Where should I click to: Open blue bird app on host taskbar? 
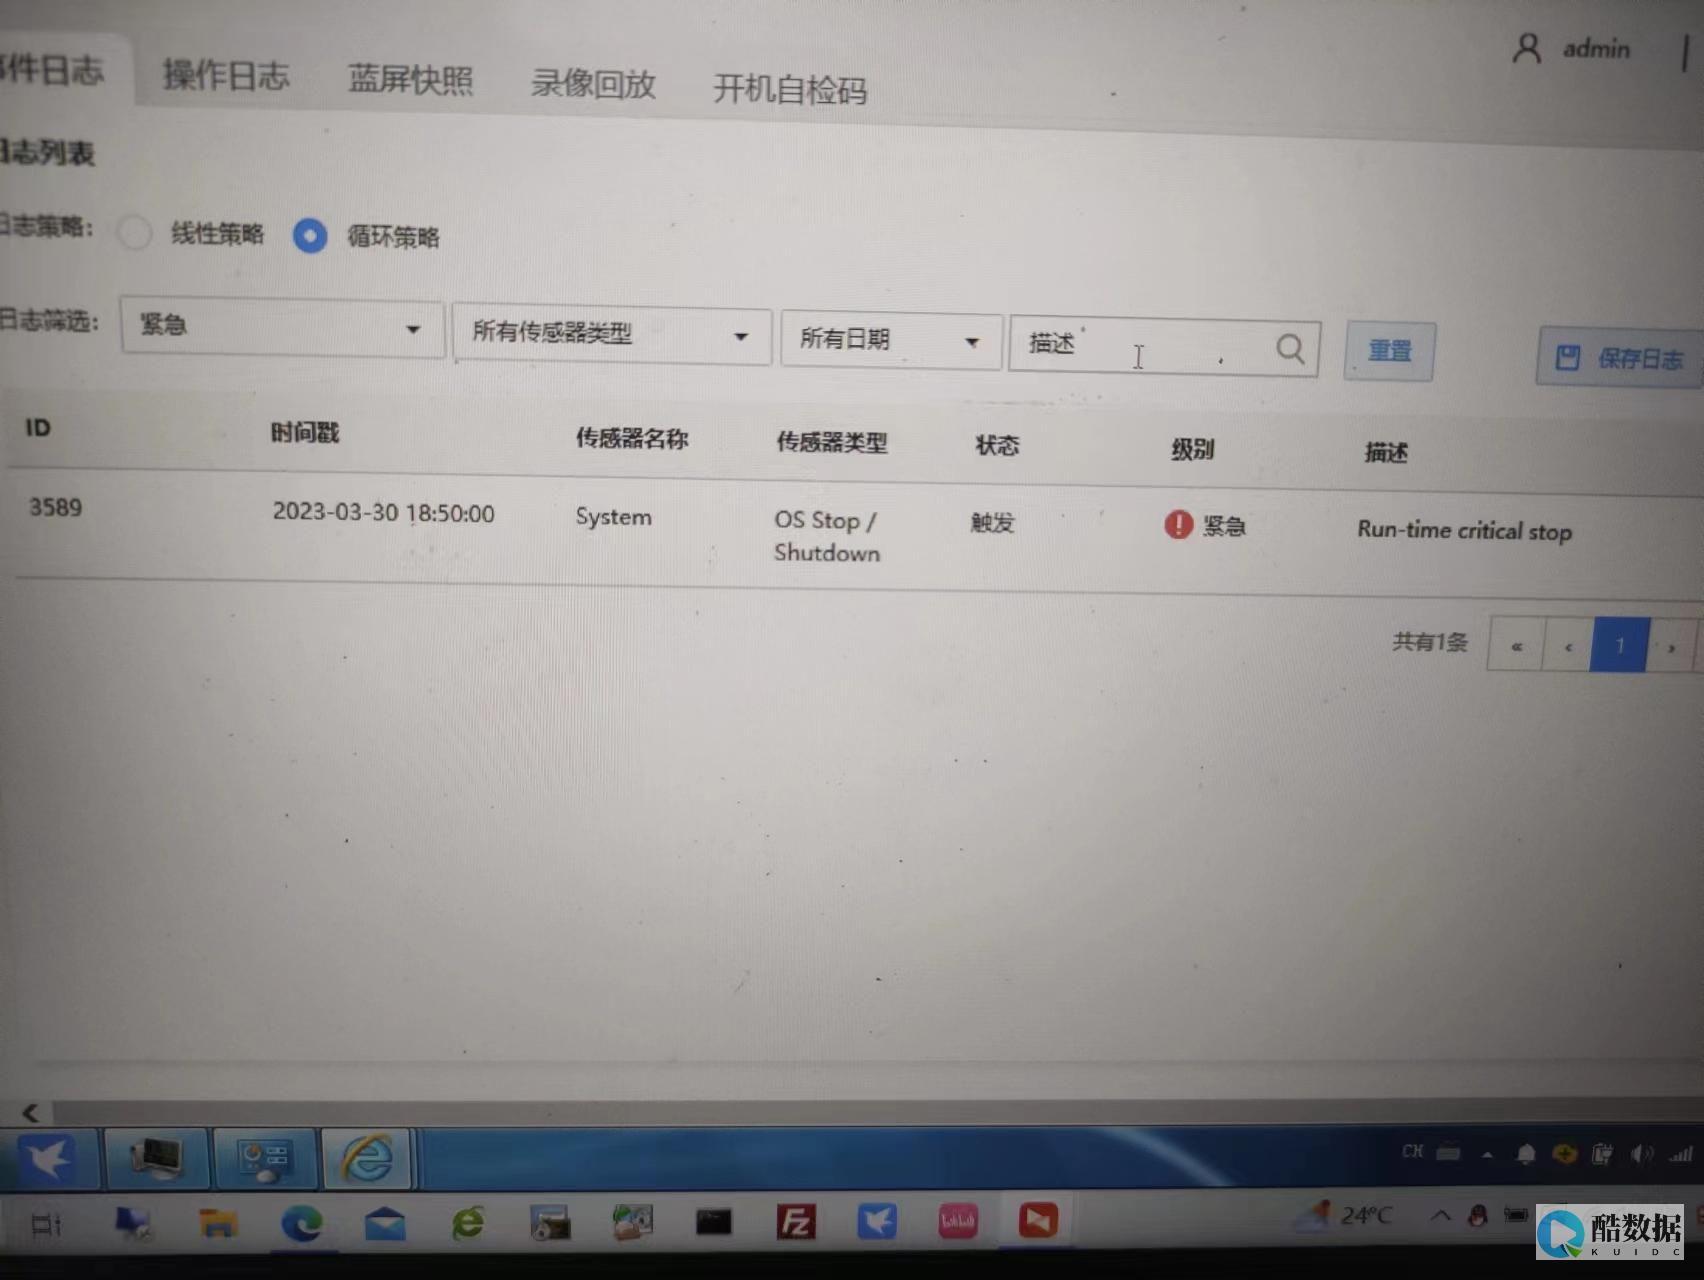click(x=877, y=1221)
